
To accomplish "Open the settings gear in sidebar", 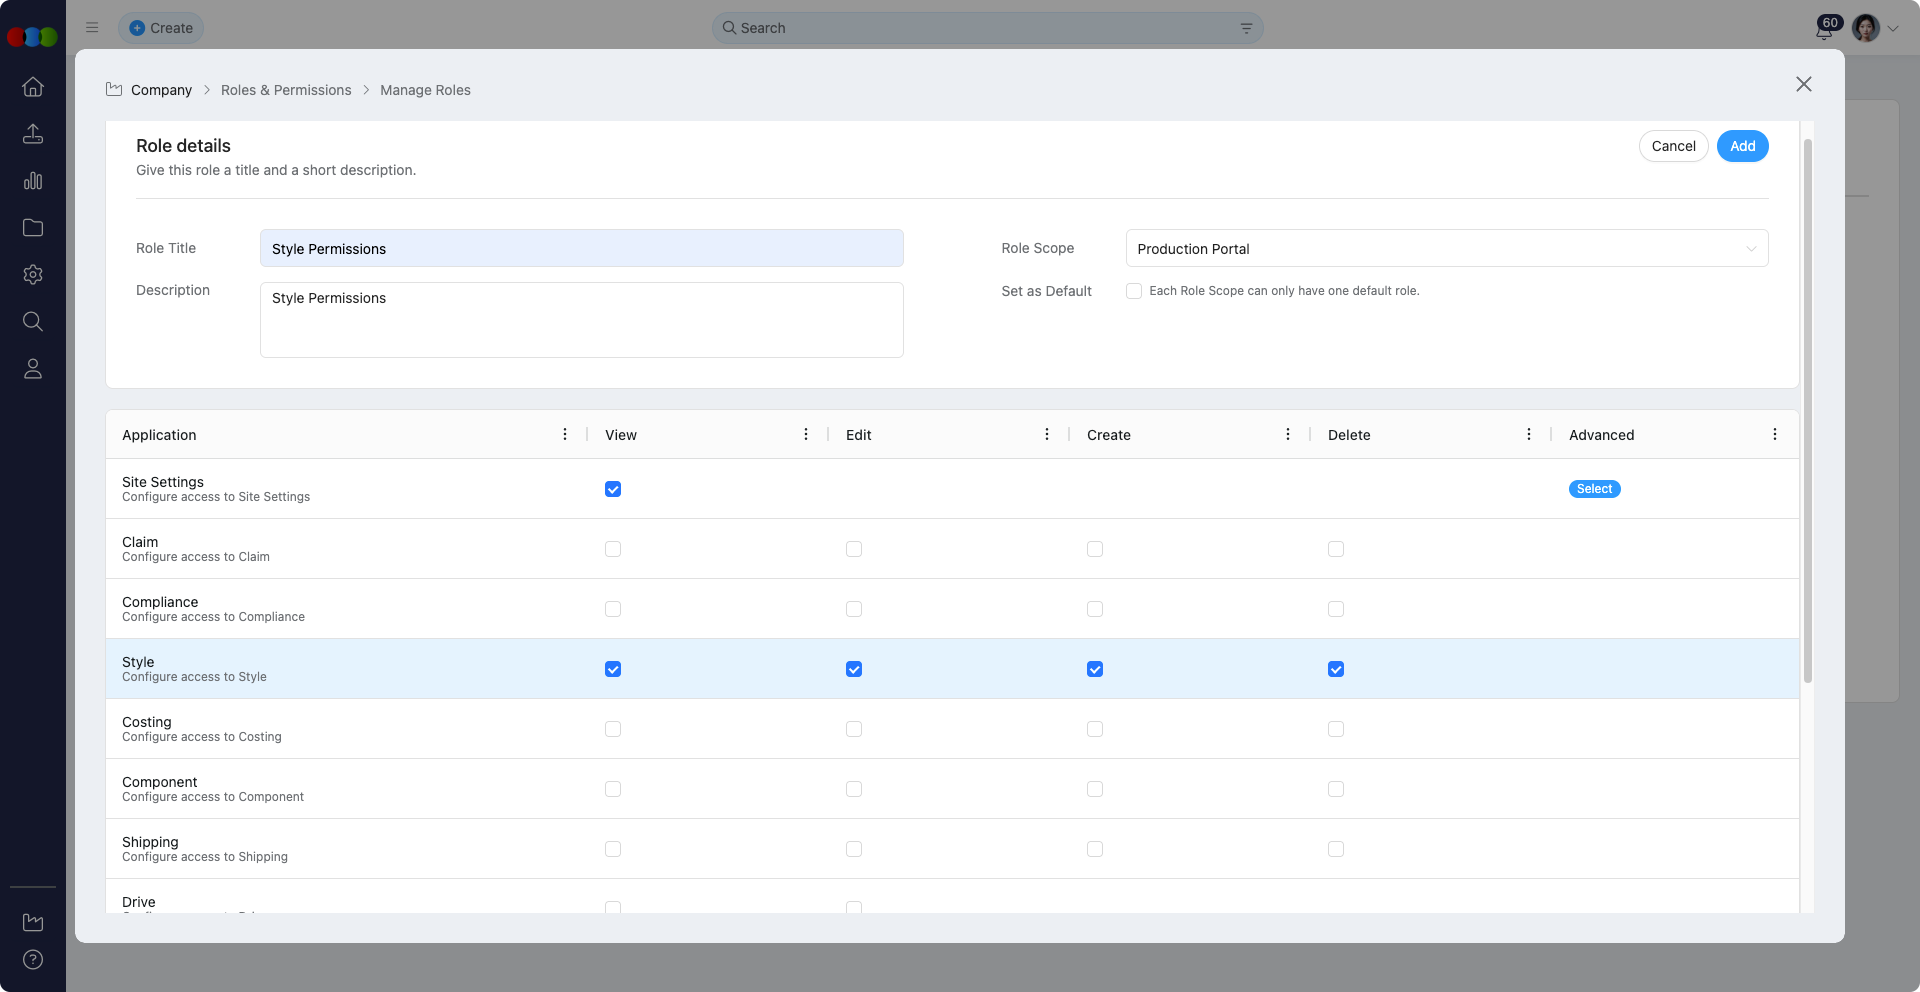I will [x=33, y=275].
